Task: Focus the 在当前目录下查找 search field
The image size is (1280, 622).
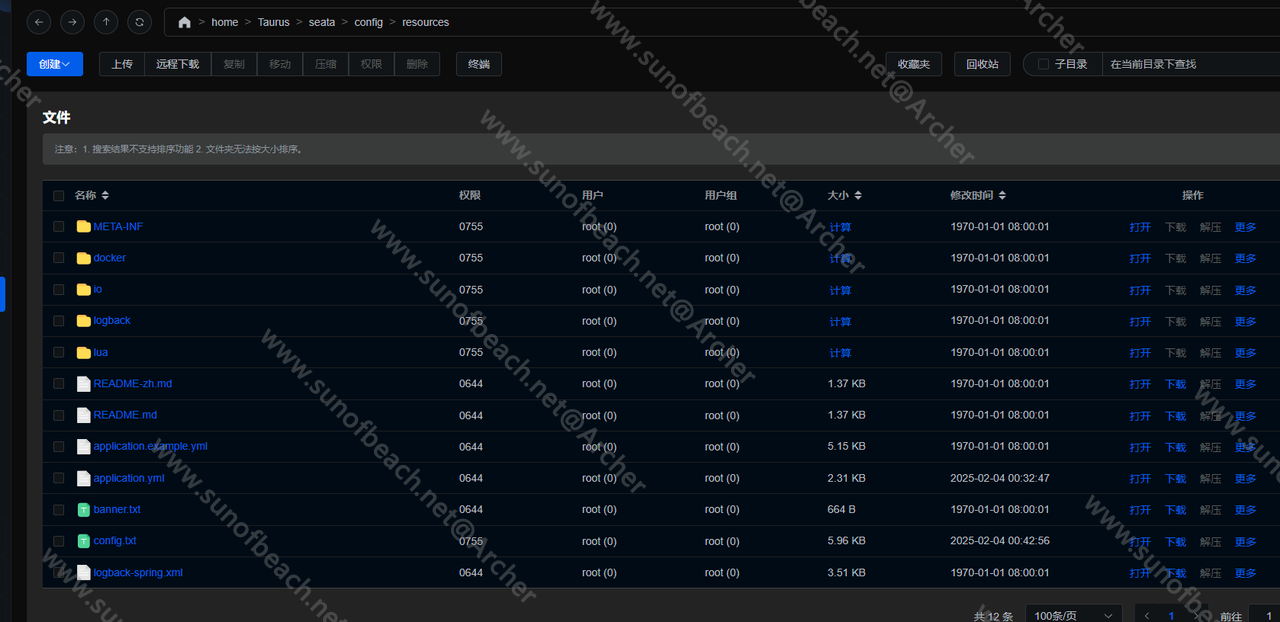Action: 1190,64
